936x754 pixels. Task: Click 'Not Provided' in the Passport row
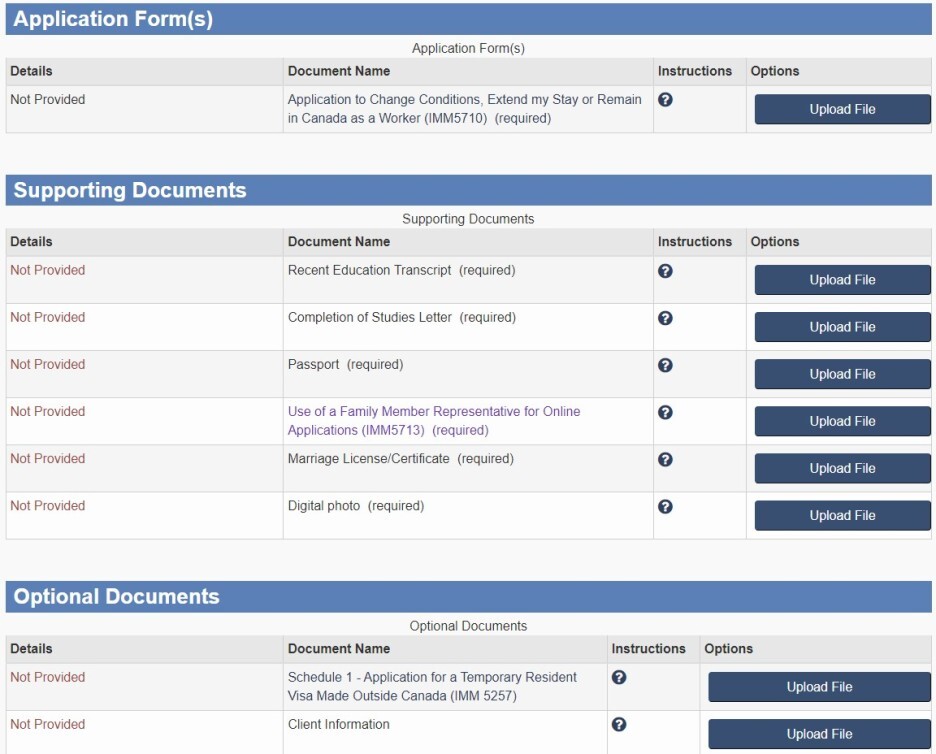(48, 365)
